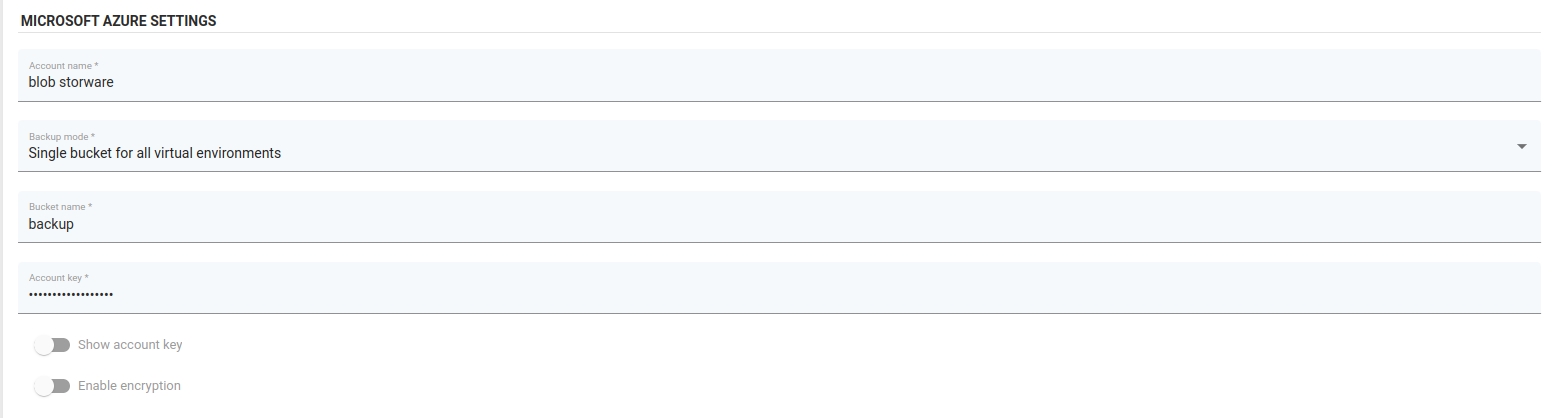The height and width of the screenshot is (418, 1553).
Task: Click the masked account key dots
Action: (x=70, y=295)
